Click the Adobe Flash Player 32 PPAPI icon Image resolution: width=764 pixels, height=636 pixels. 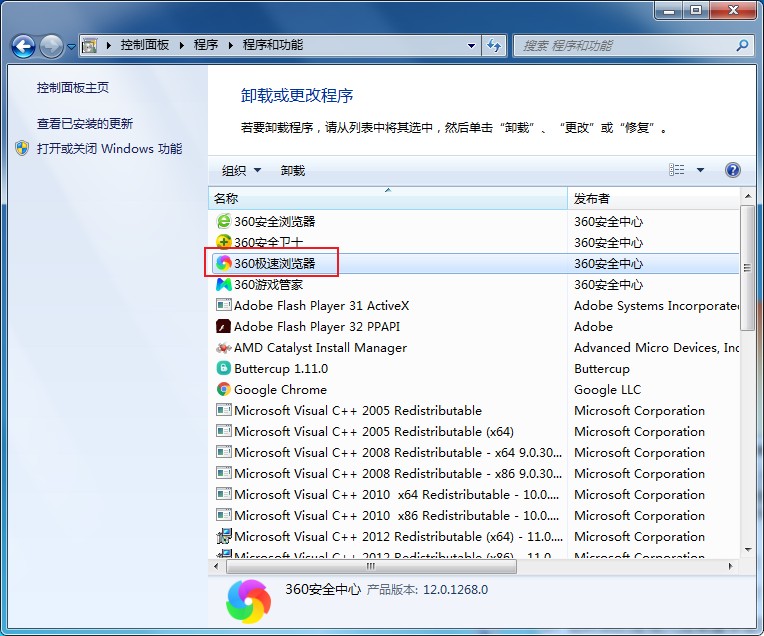point(223,326)
